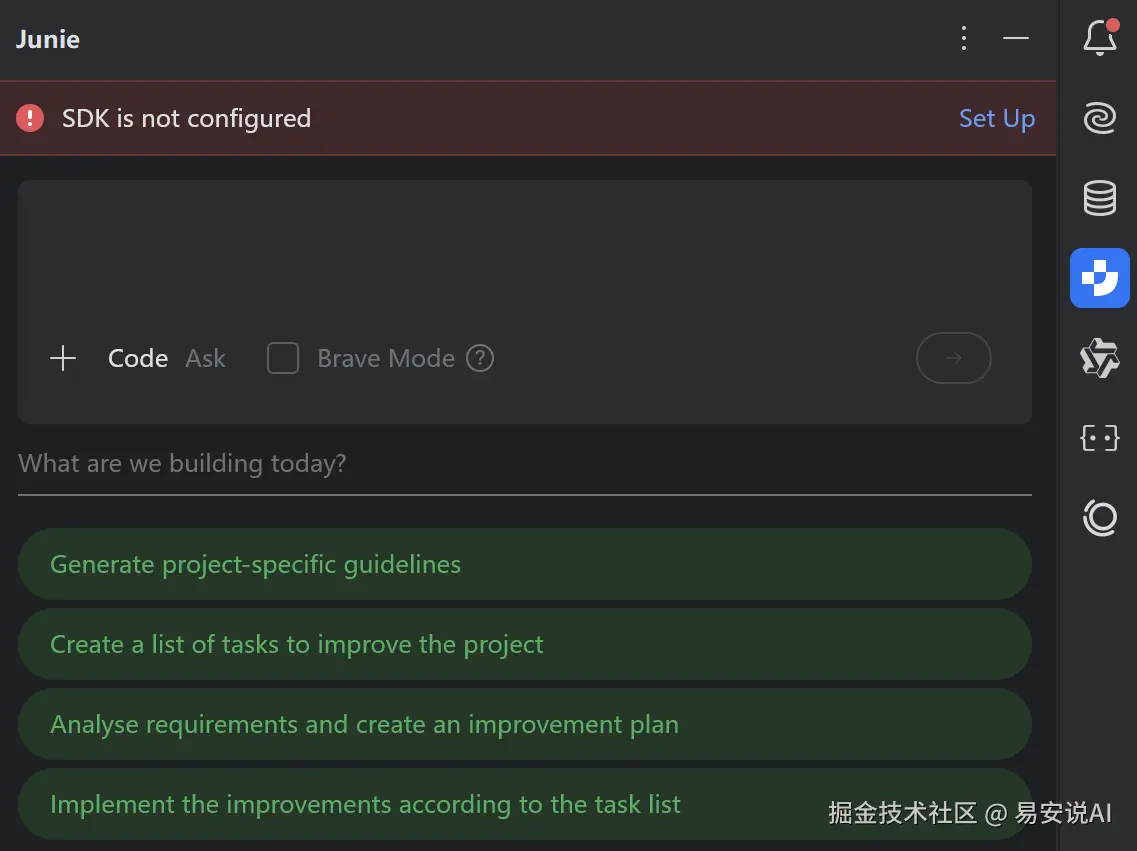1137x851 pixels.
Task: Hide the Junie panel with minimize dash
Action: (x=1016, y=39)
